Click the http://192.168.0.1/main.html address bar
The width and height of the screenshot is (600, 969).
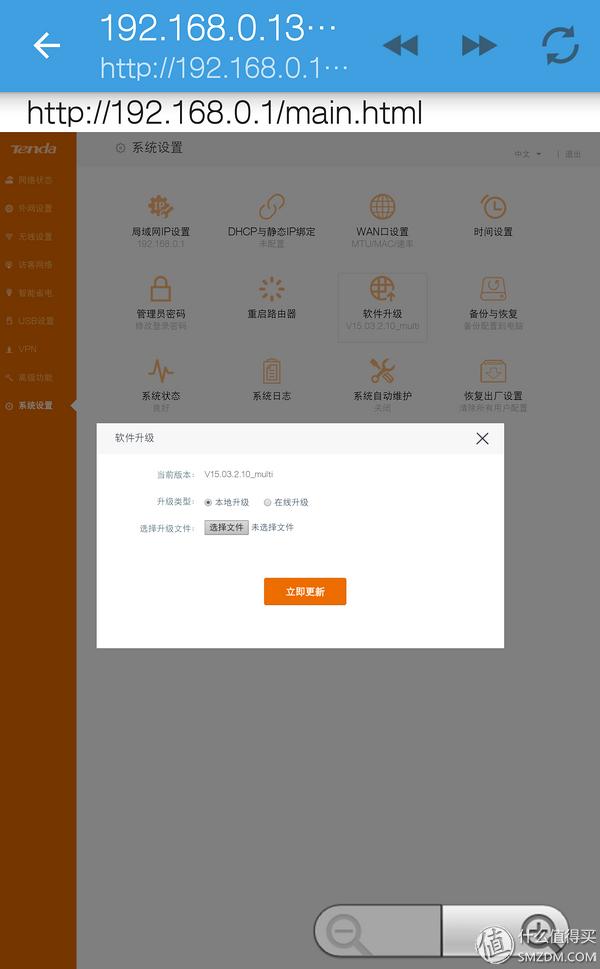click(x=225, y=113)
